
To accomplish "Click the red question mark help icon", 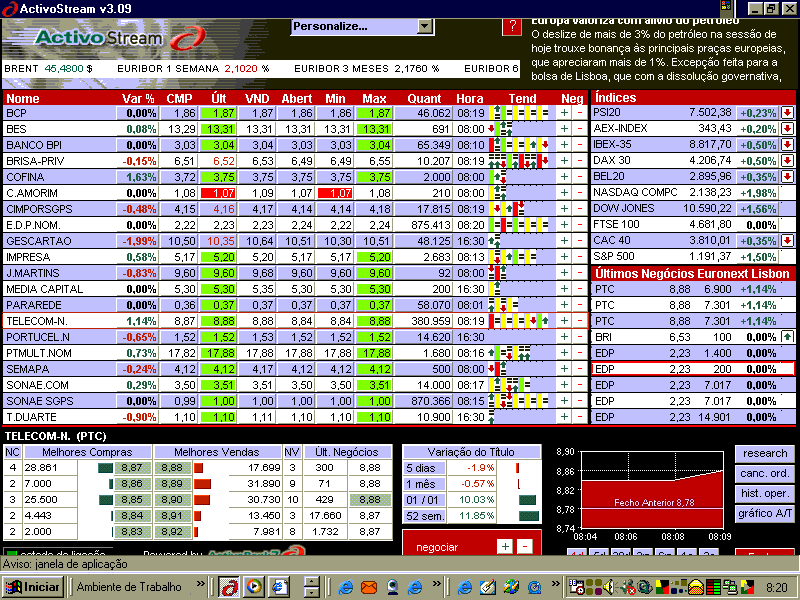I will pos(509,27).
